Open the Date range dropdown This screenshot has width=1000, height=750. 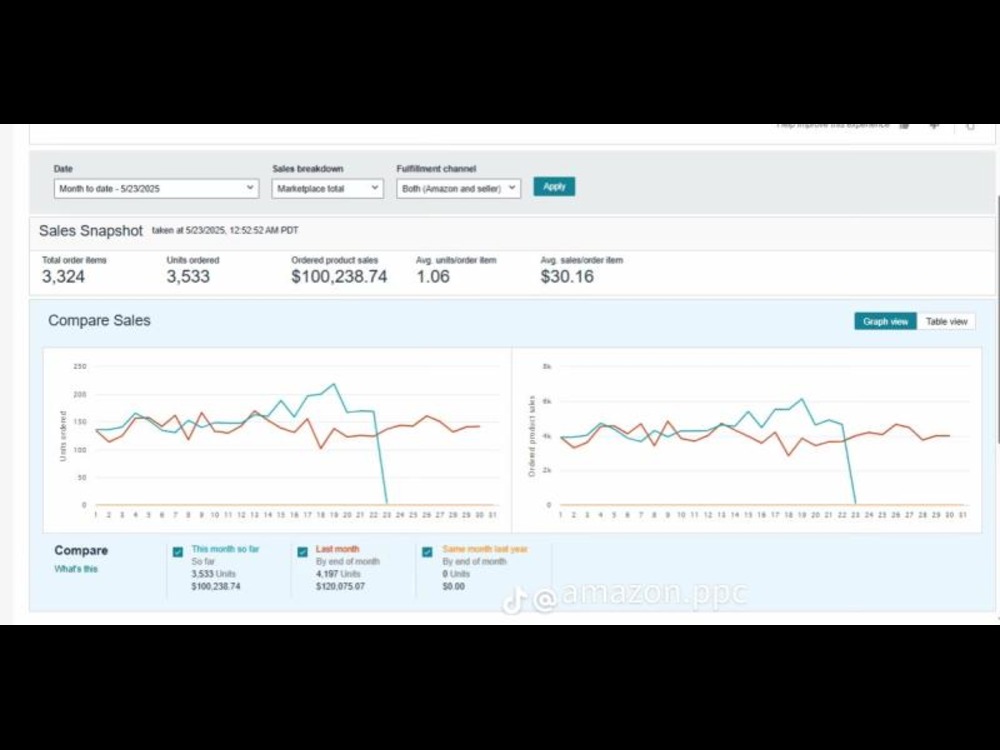(156, 189)
